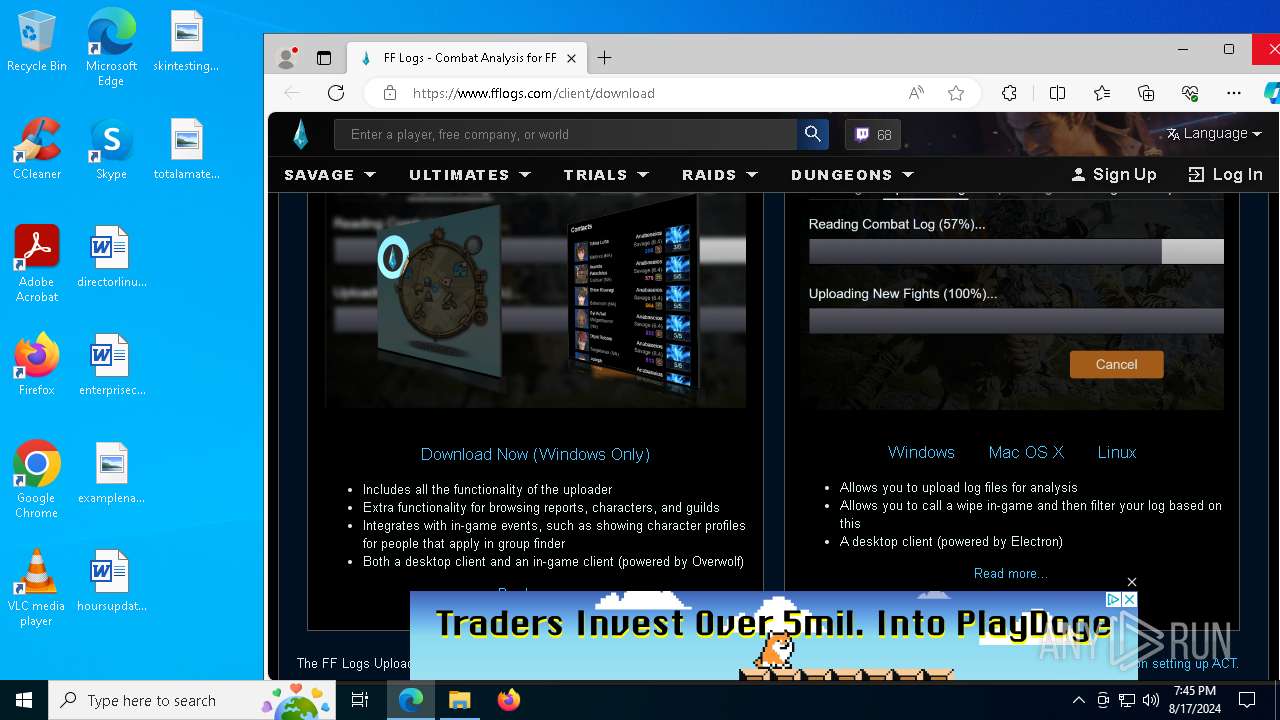Open CCleaner desktop shortcut
The height and width of the screenshot is (720, 1280).
[x=37, y=149]
